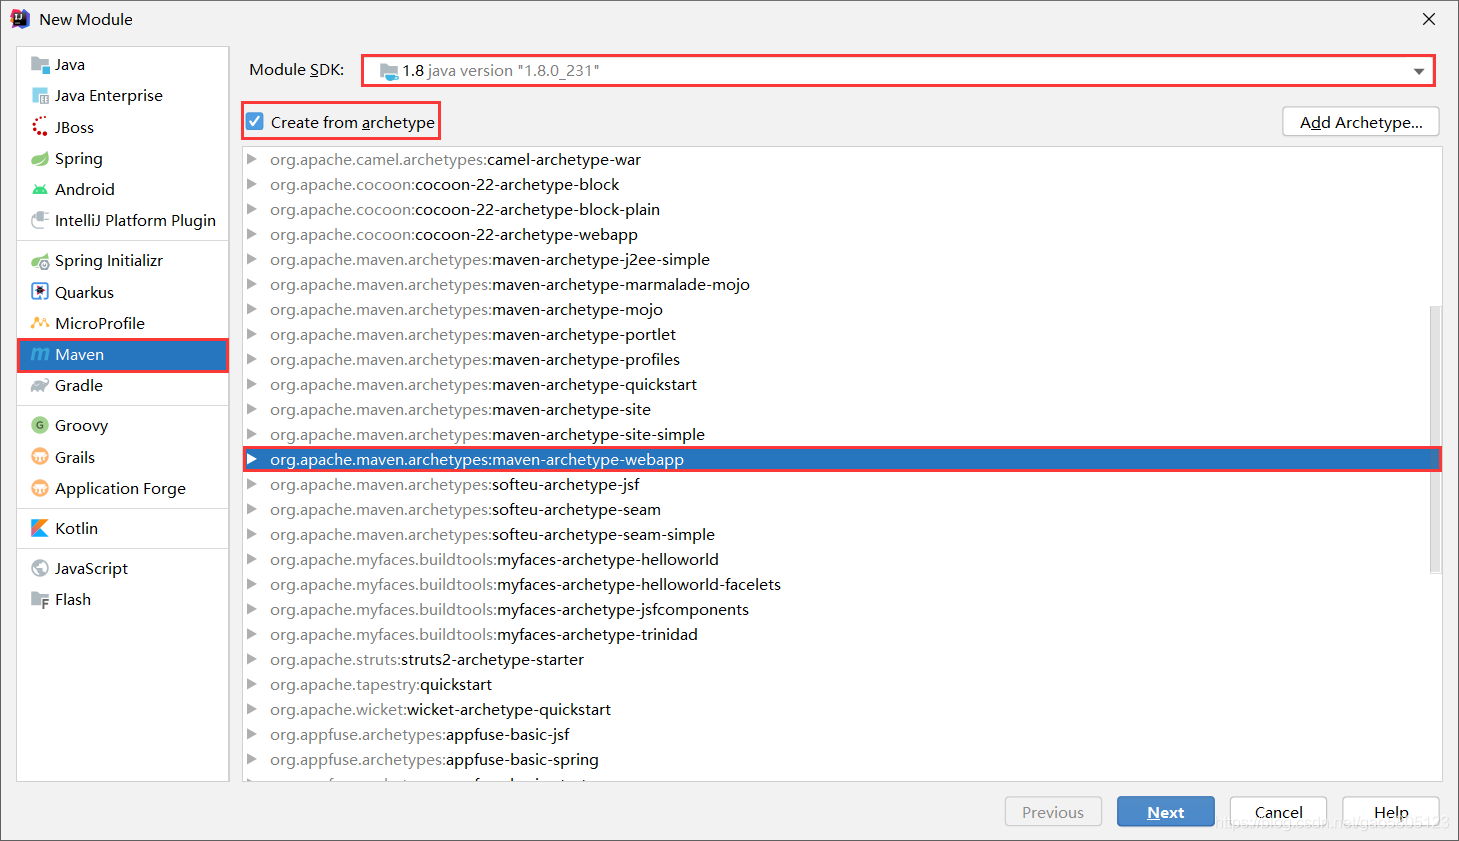Click the Next button

1165,812
